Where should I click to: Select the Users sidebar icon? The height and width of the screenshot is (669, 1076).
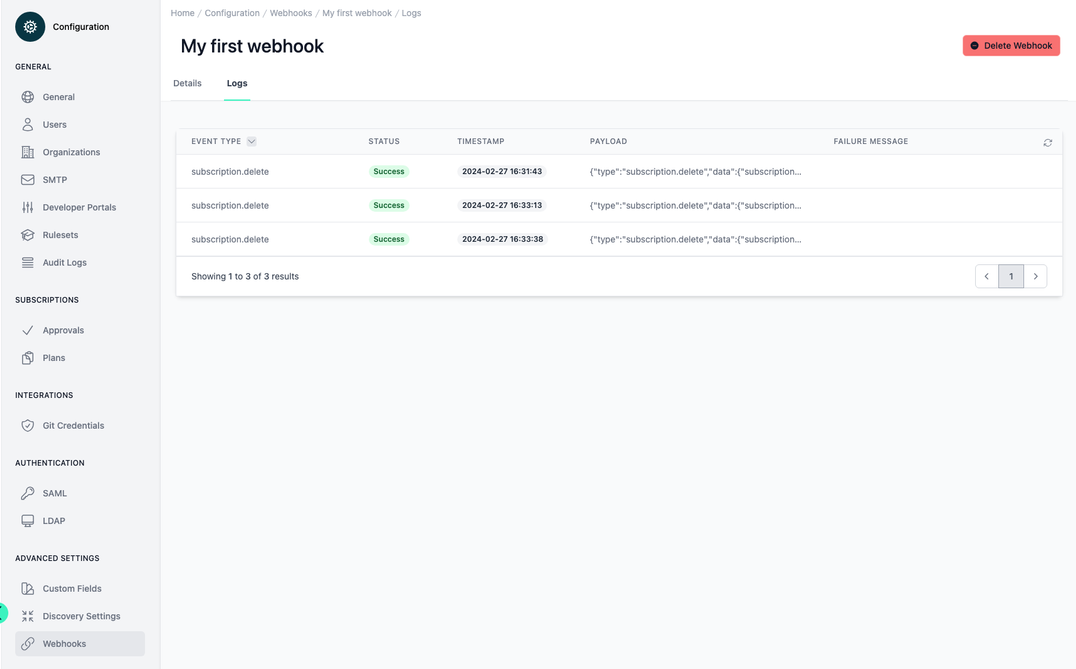[28, 124]
